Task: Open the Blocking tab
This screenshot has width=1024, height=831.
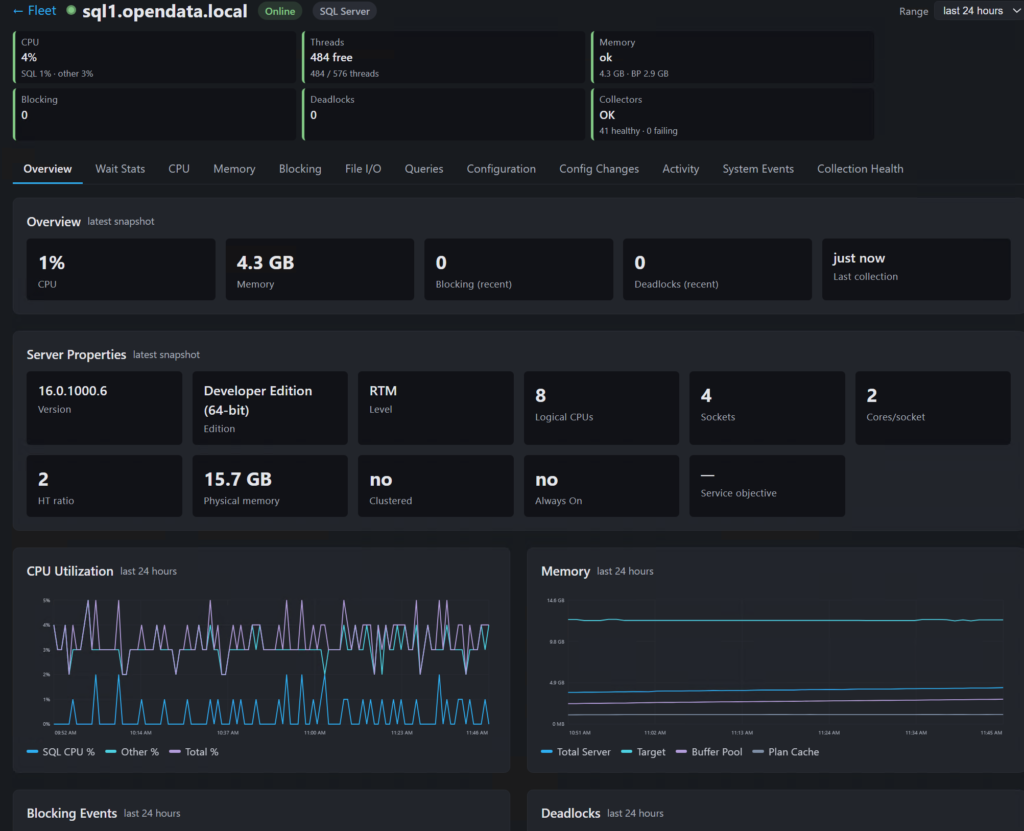Action: [300, 169]
